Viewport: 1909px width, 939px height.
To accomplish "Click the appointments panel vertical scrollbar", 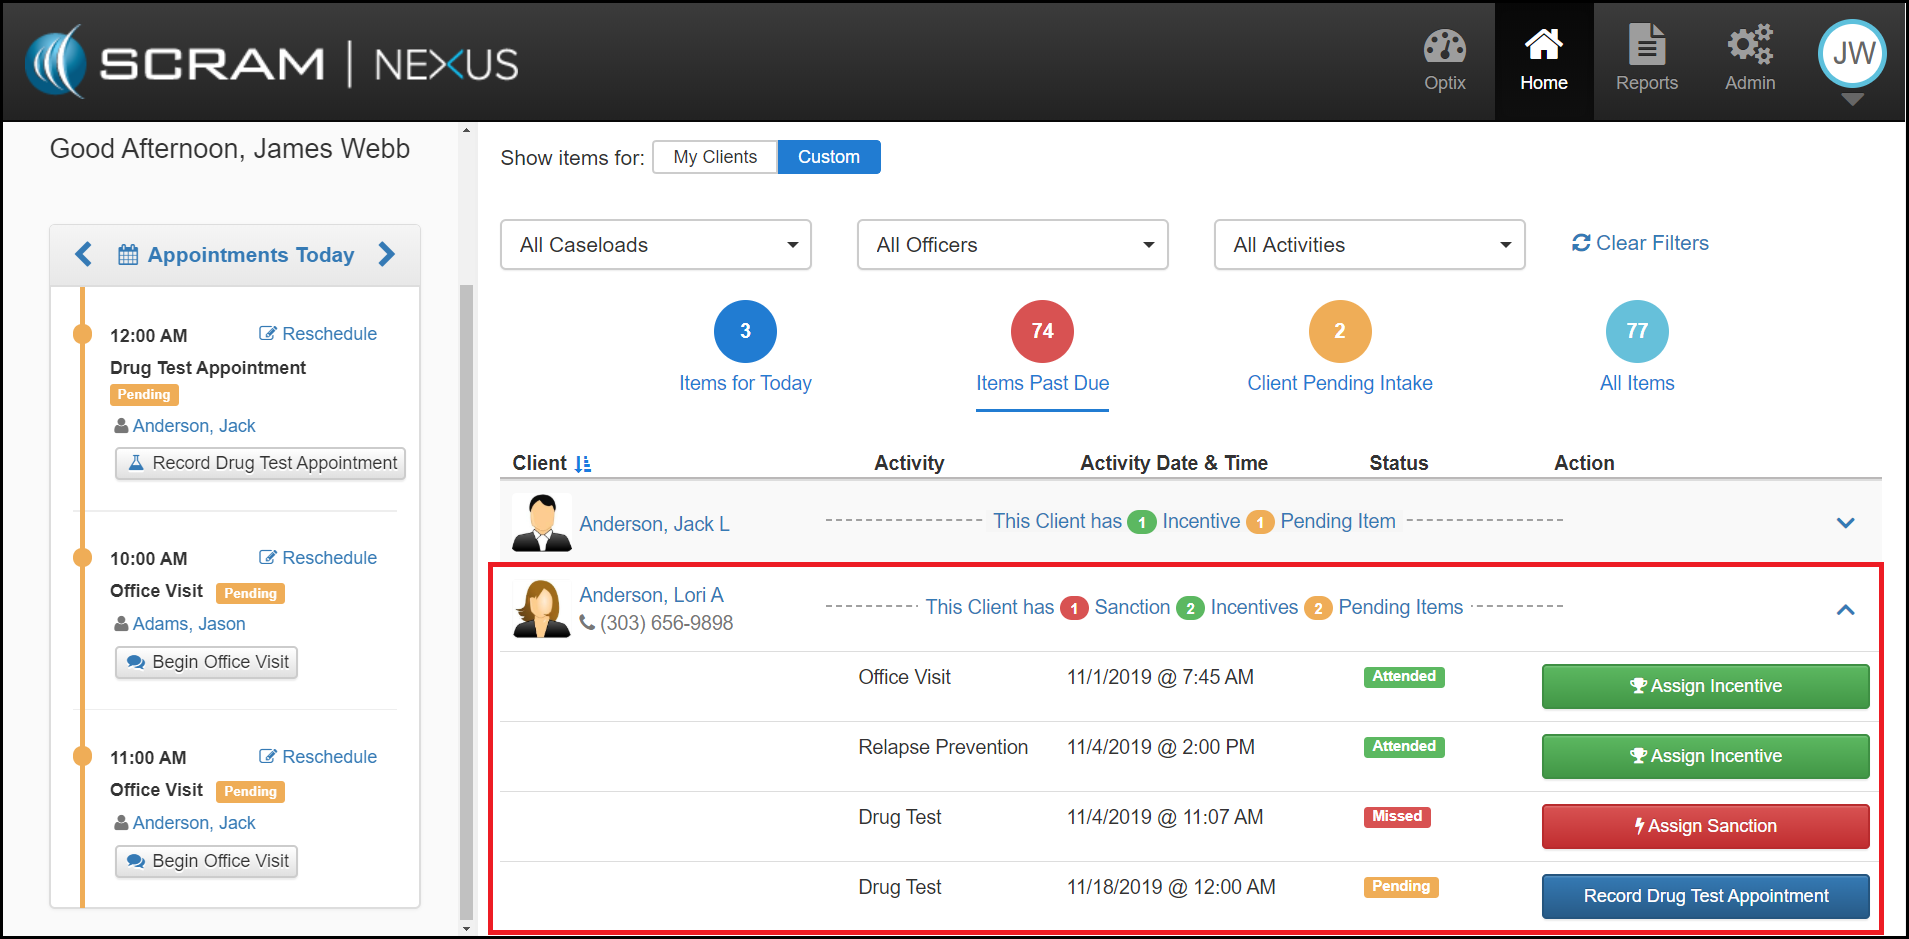I will (x=466, y=600).
